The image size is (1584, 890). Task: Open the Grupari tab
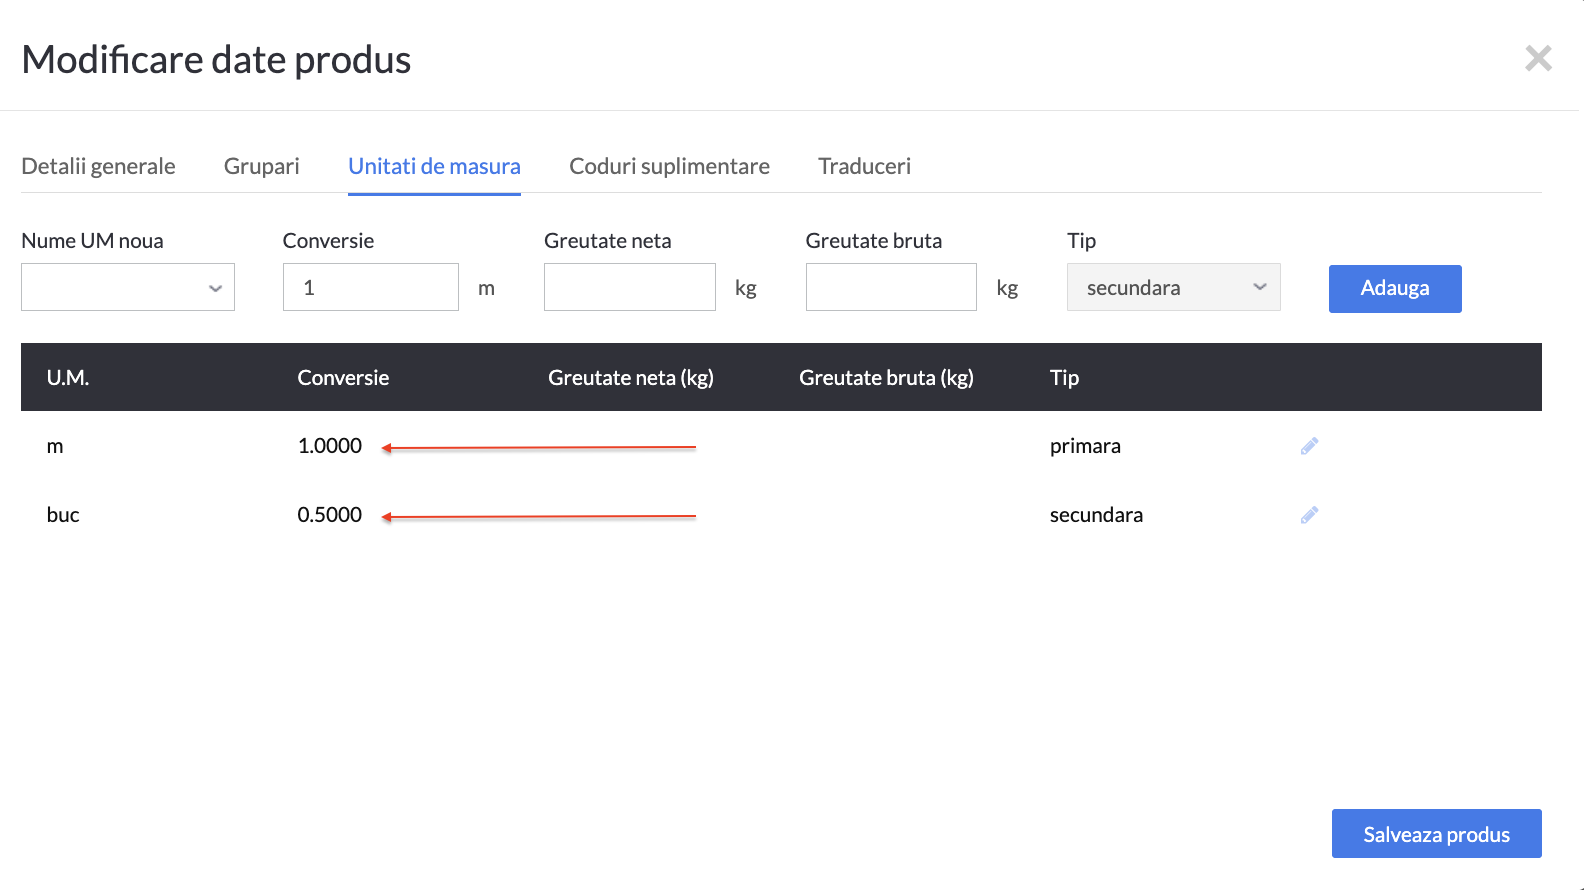(x=261, y=166)
